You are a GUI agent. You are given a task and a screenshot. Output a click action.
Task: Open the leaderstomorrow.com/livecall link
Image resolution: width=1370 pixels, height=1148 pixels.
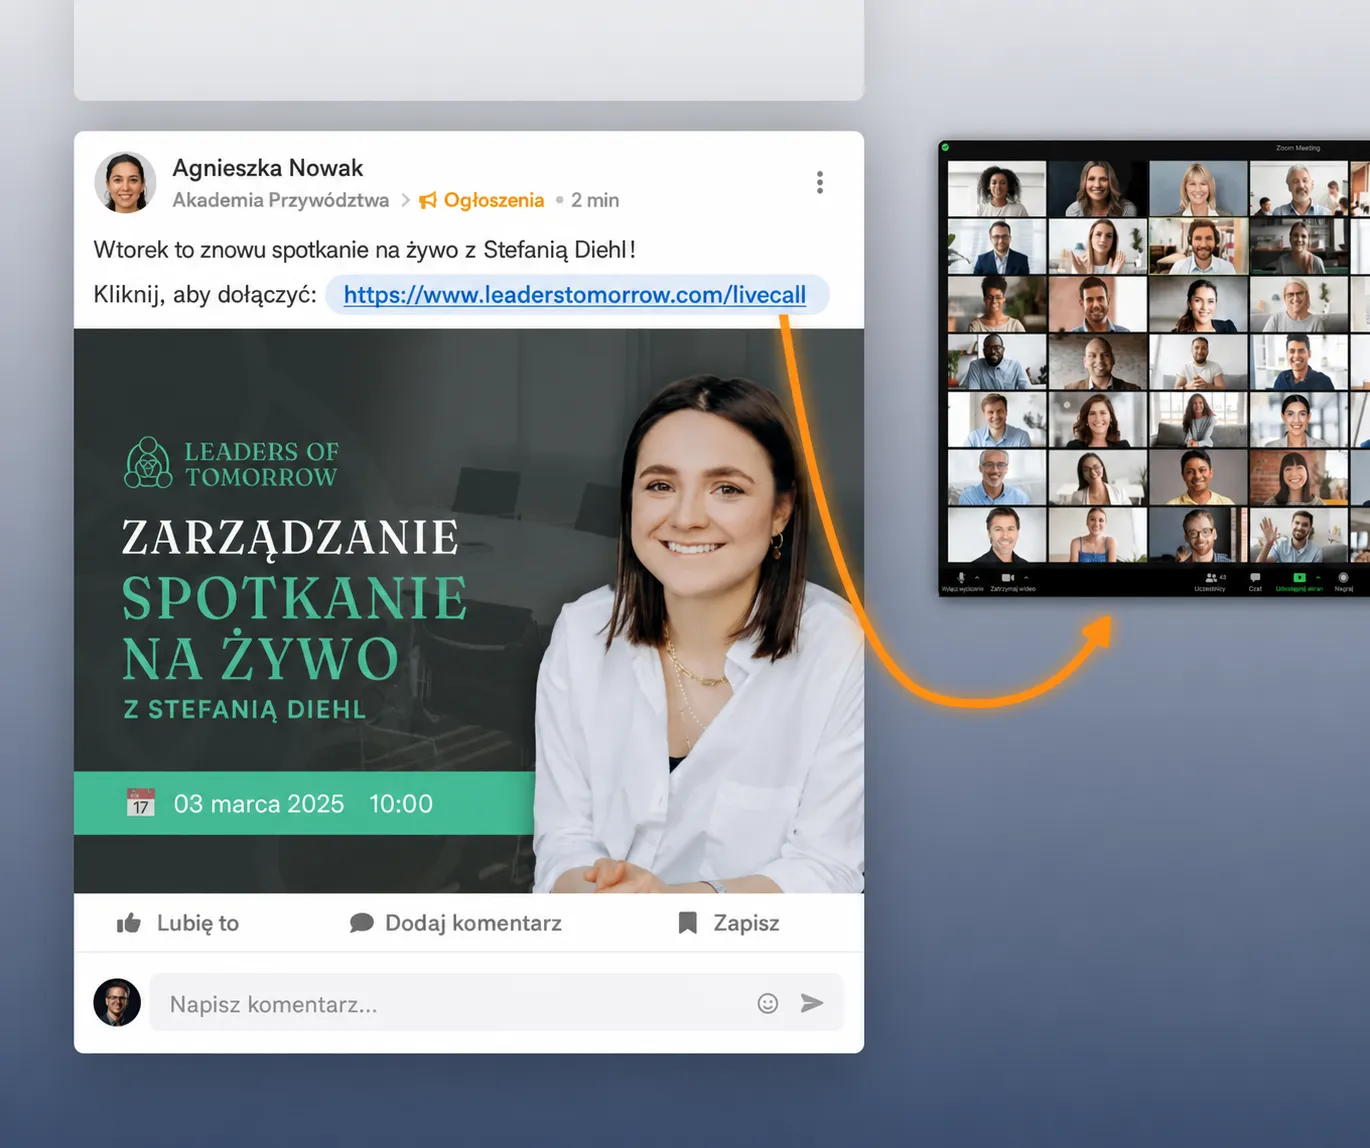click(575, 295)
